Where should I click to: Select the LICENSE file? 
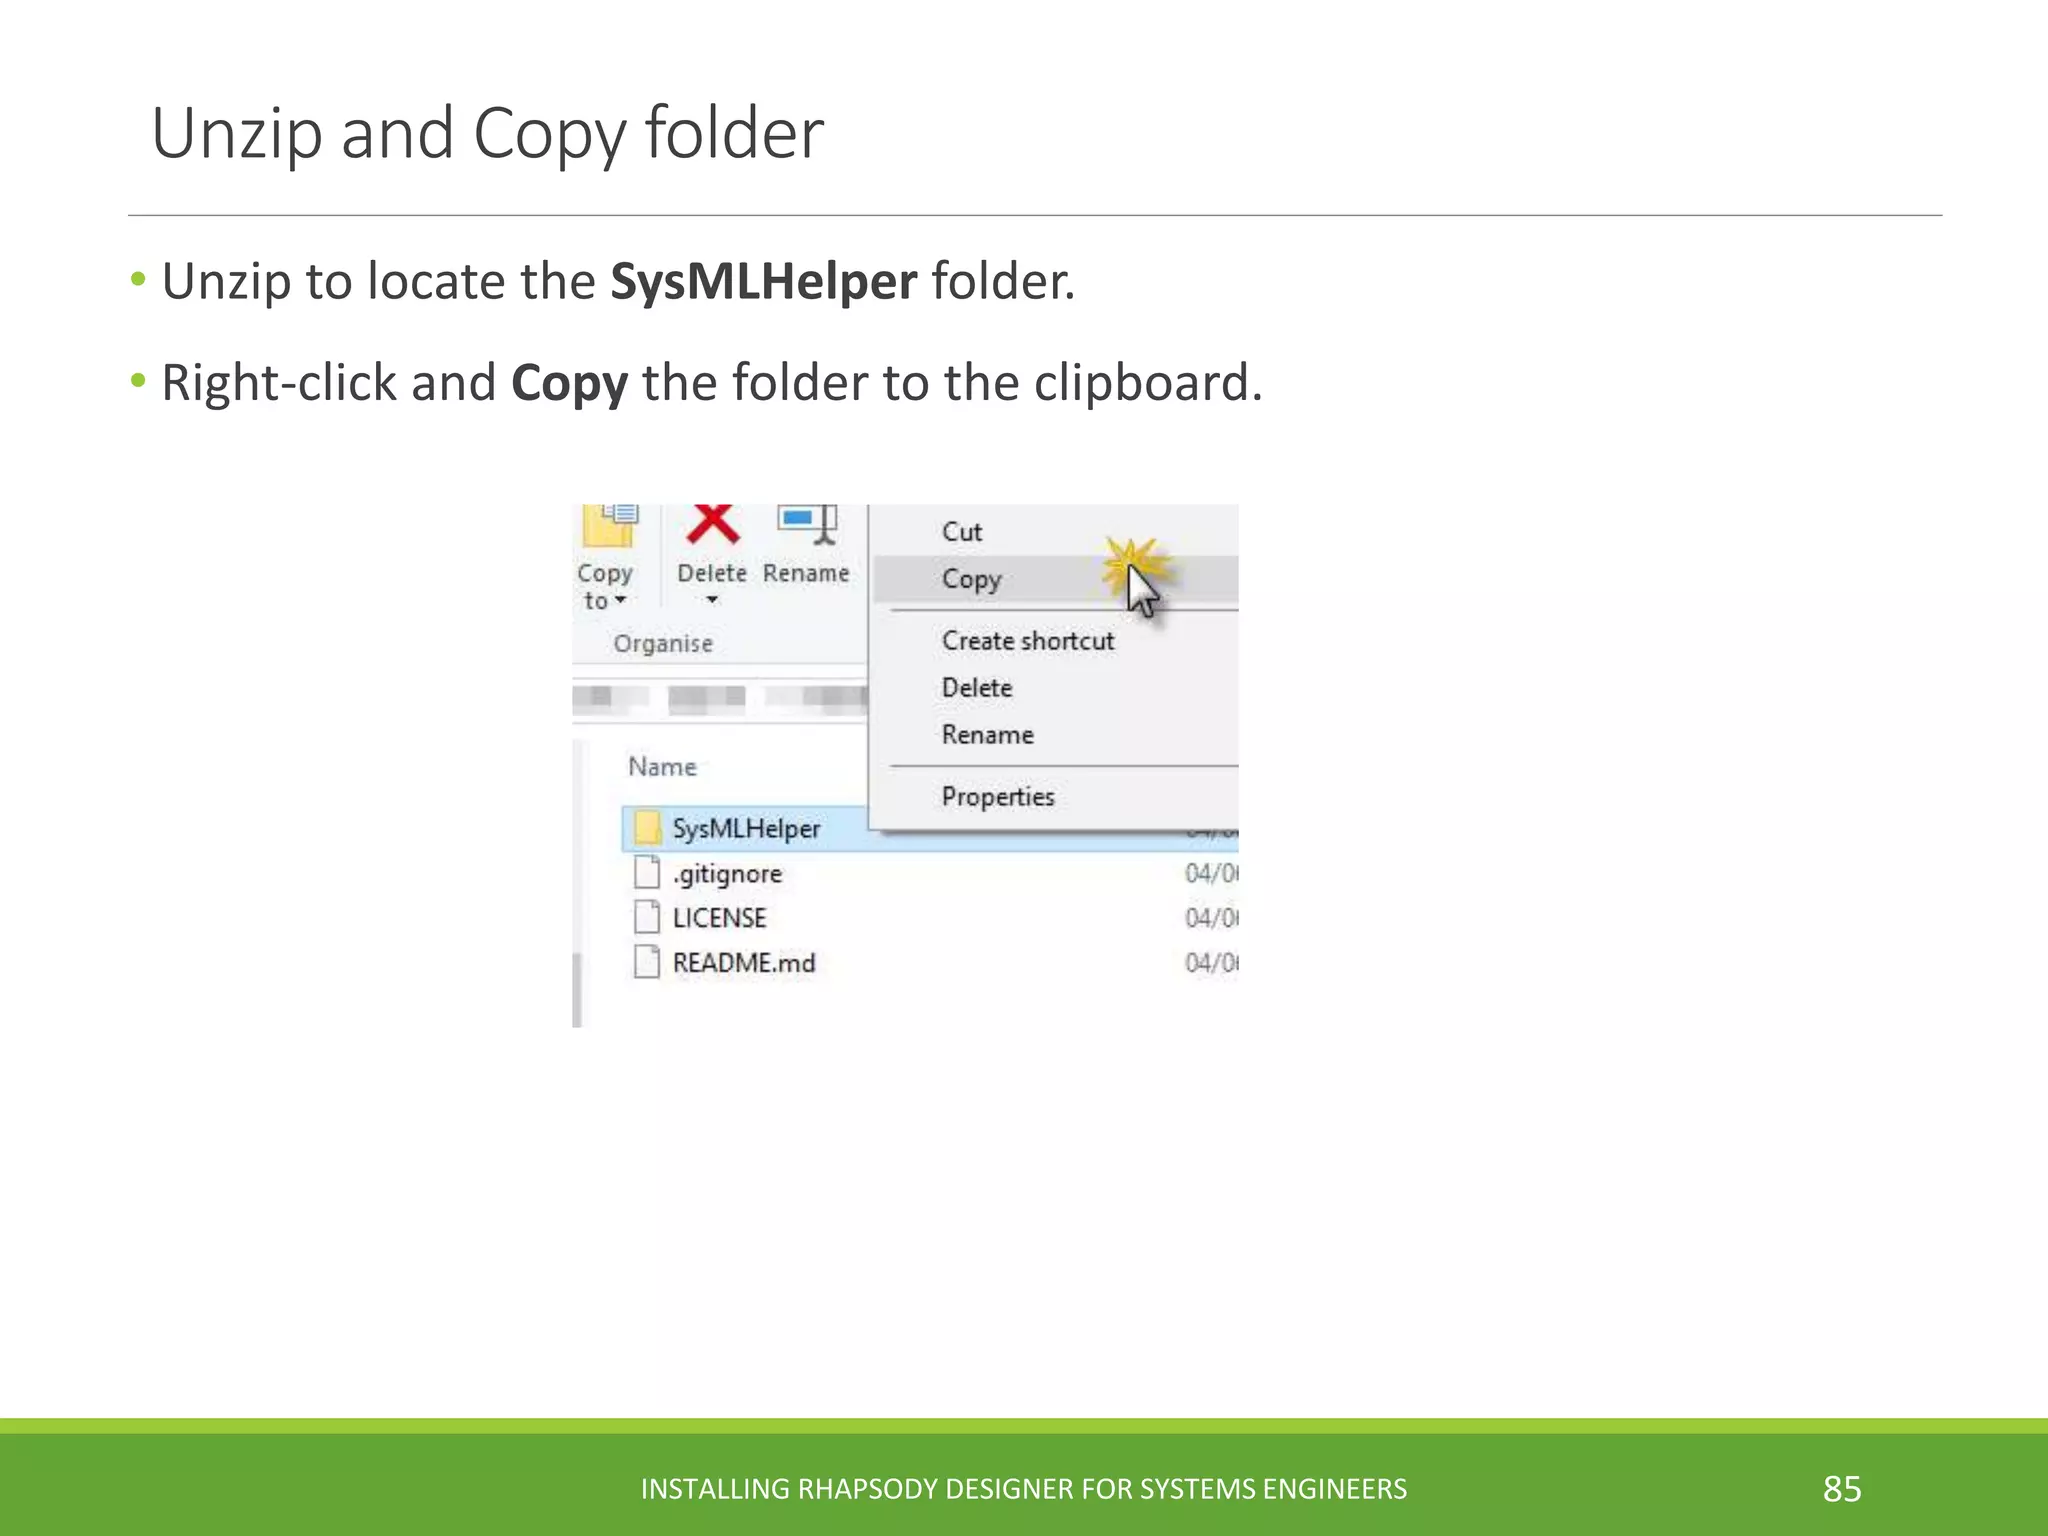(x=720, y=918)
